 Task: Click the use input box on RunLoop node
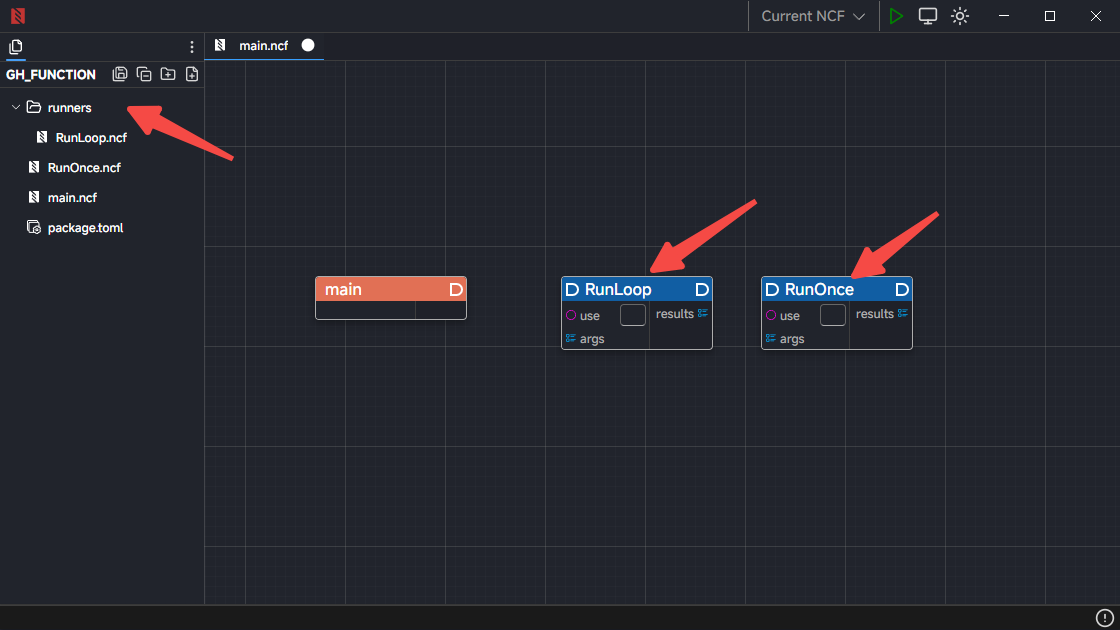[633, 315]
